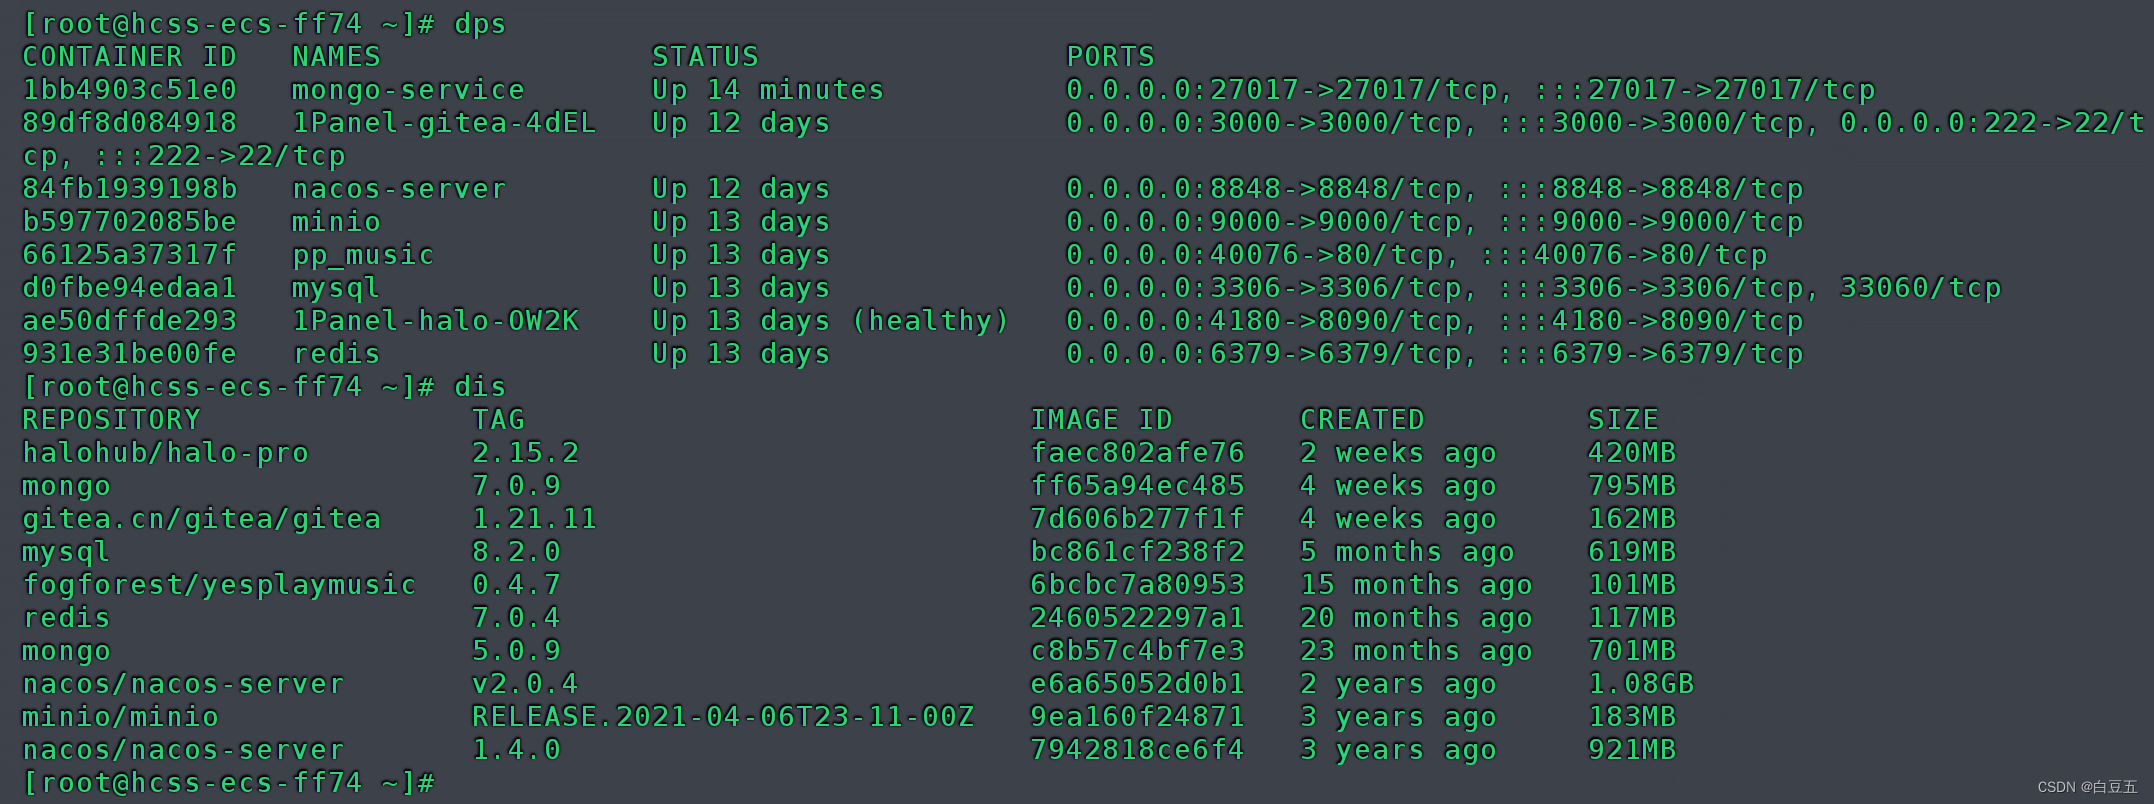The height and width of the screenshot is (804, 2154).
Task: Click the 1Panel-halo-OW2K container name
Action: (435, 321)
